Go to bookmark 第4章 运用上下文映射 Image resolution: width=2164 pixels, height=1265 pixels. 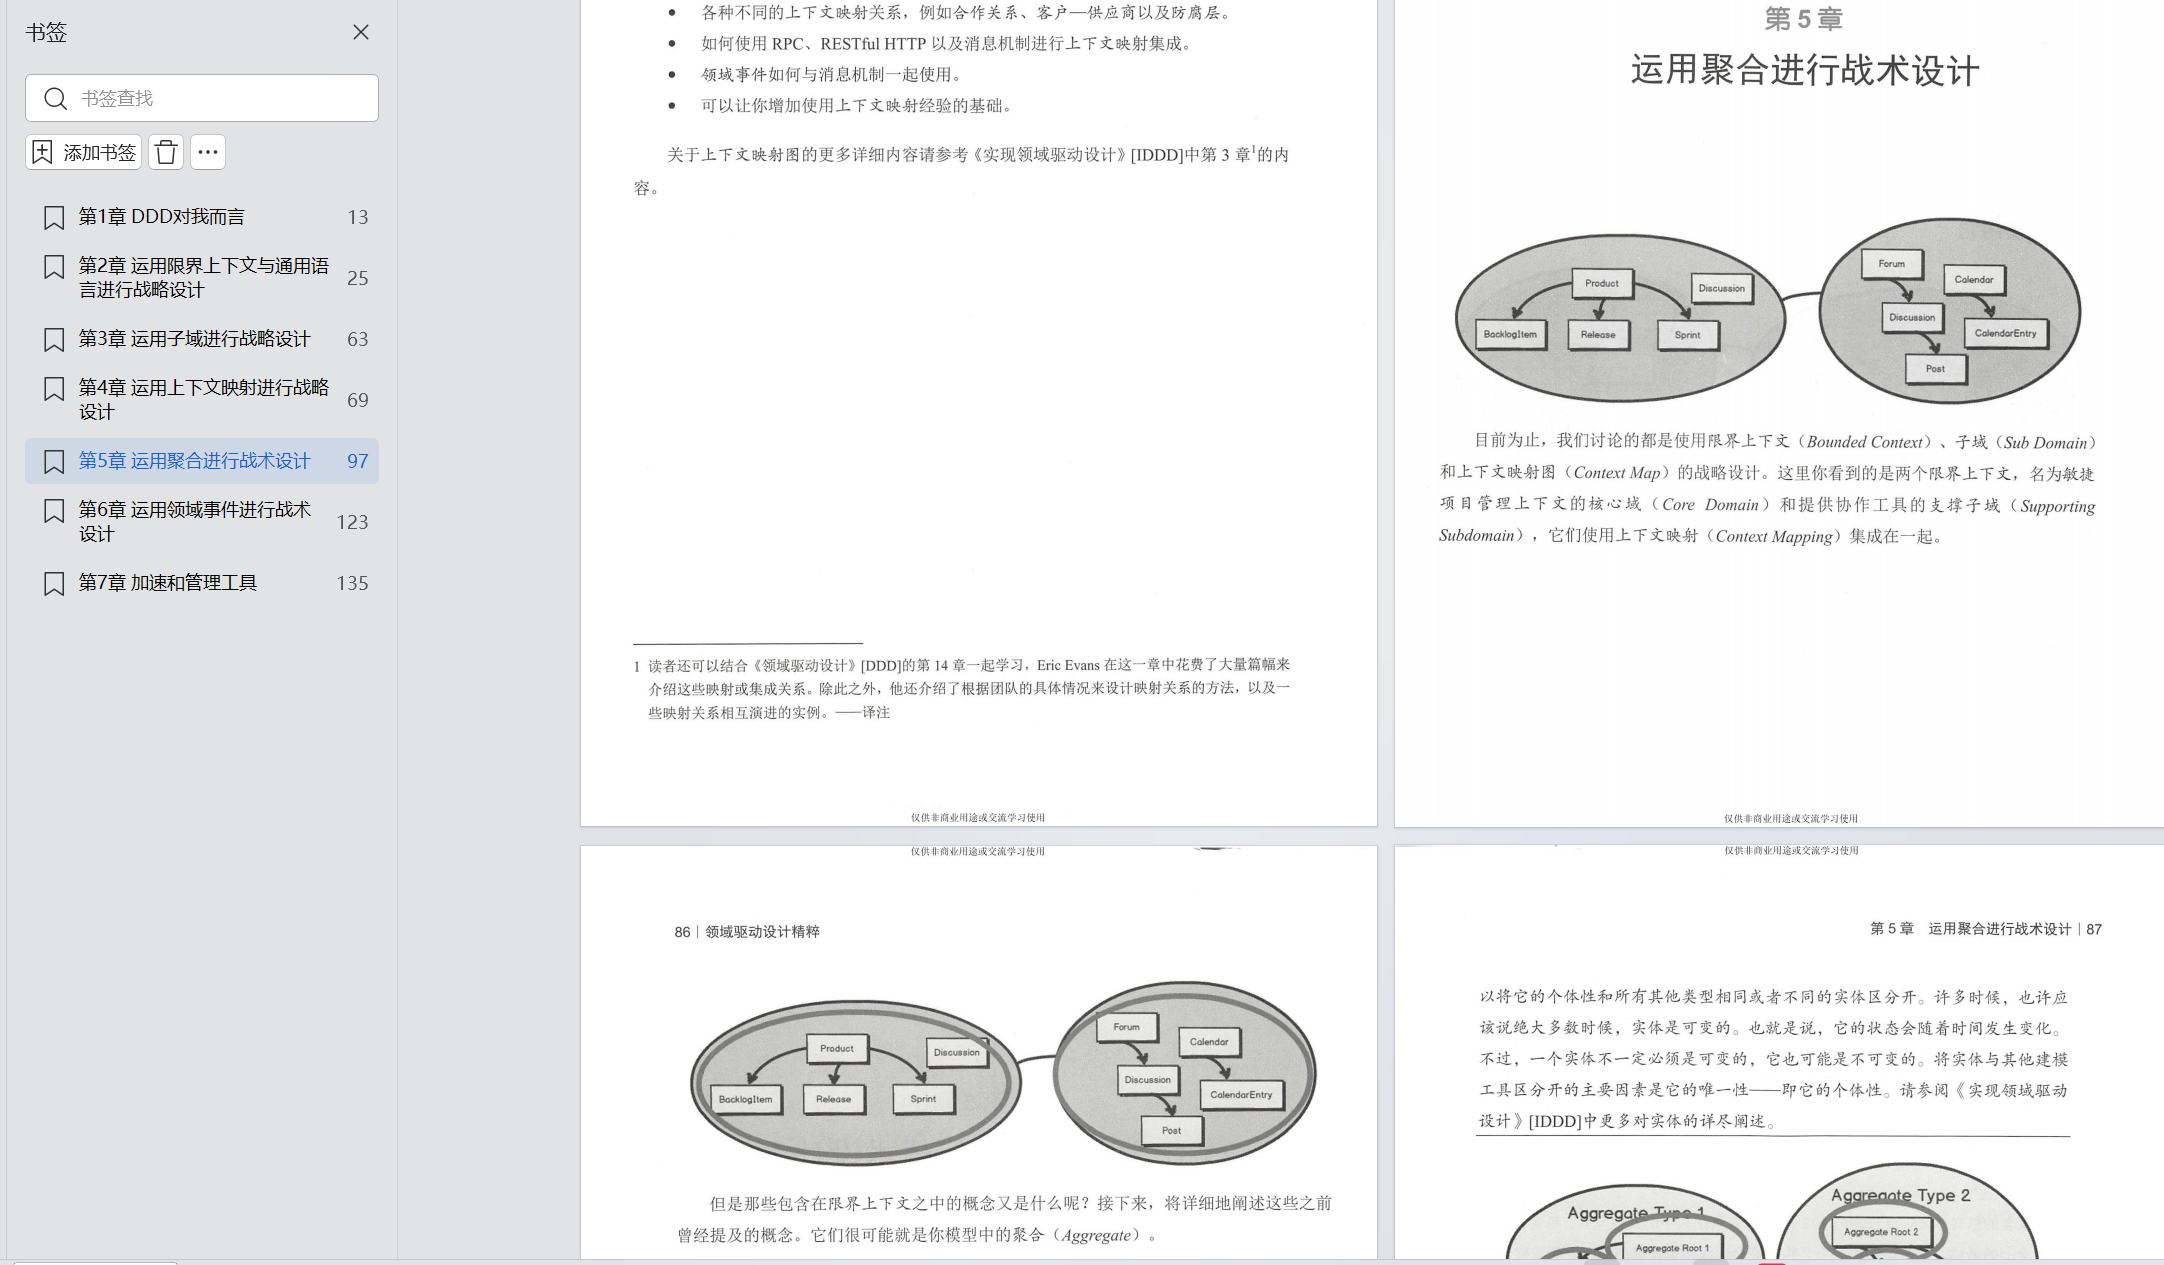coord(203,399)
